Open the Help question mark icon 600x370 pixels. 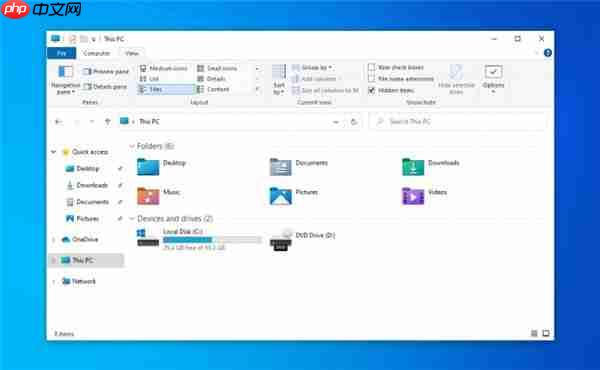coord(548,53)
